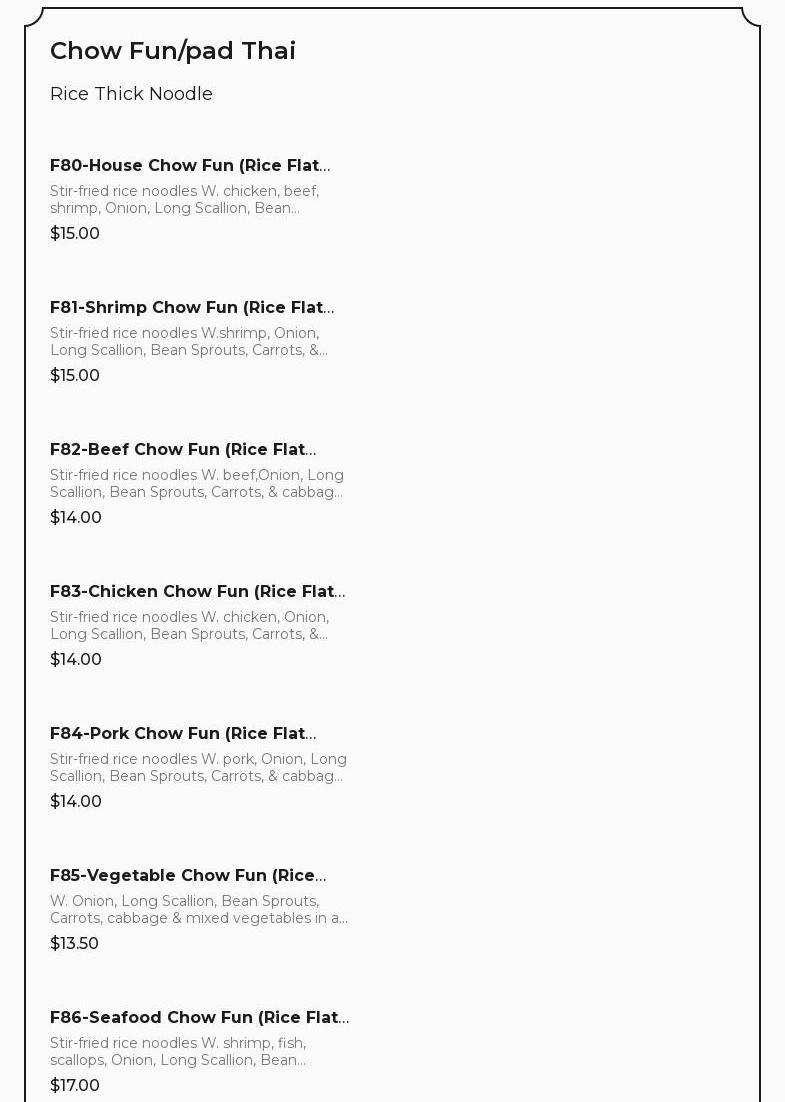Click the F82-Beef Chow Fun title
Viewport: 785px width, 1102px height.
pos(183,450)
